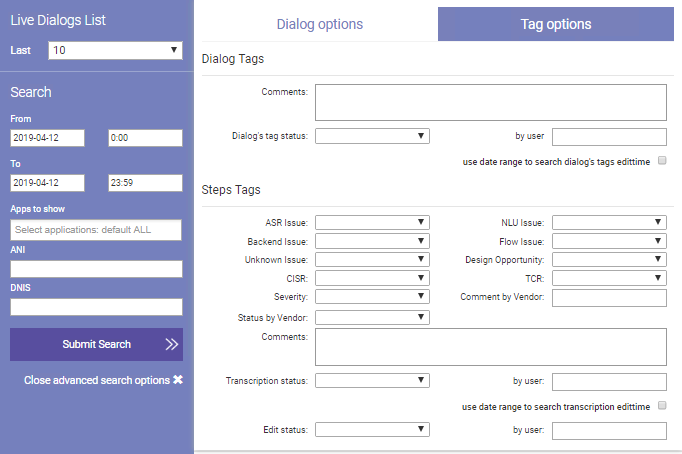Check date range for transcription edittime box
This screenshot has width=682, height=454.
point(661,406)
